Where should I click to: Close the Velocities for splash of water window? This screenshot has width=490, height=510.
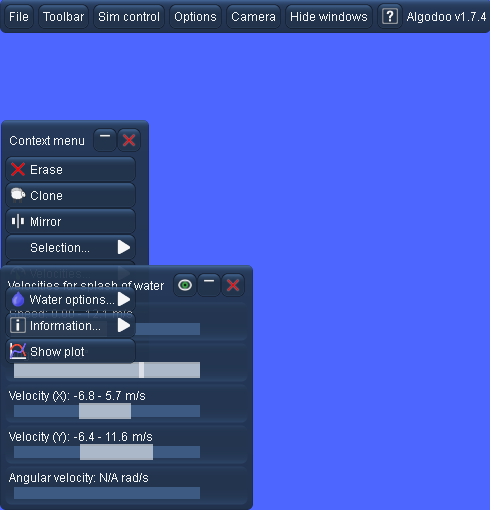tap(233, 285)
